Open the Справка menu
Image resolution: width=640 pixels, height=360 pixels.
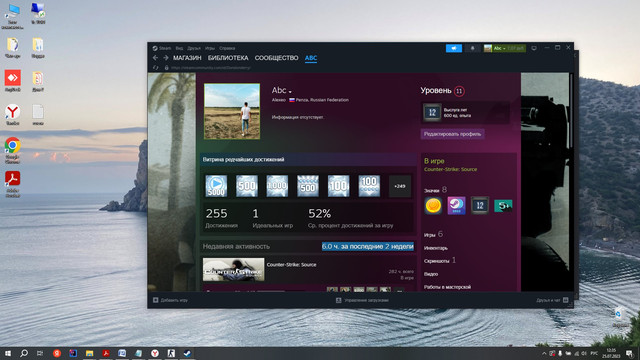(227, 48)
